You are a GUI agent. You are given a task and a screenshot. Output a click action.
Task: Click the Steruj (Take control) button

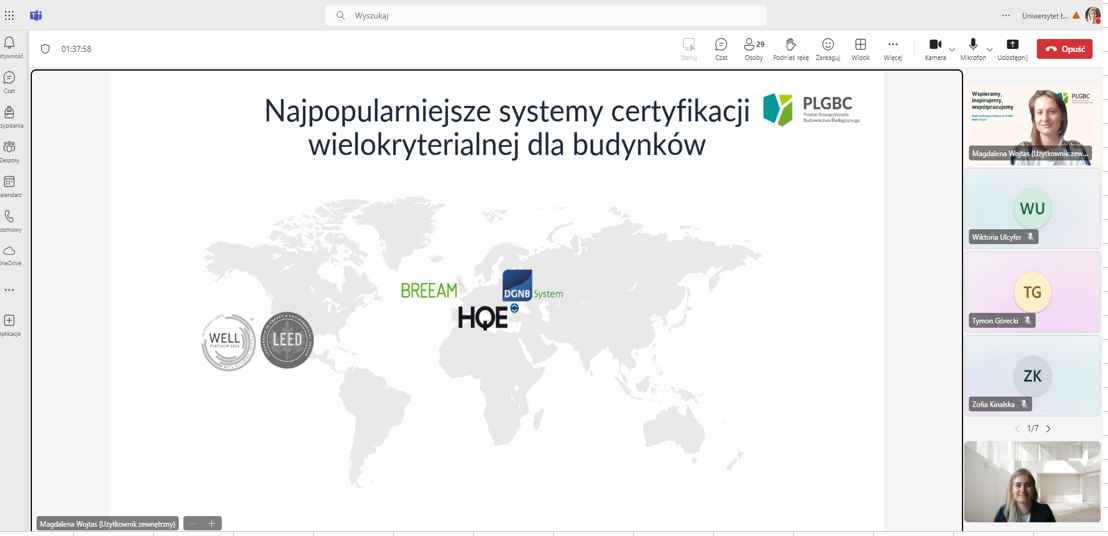click(689, 49)
